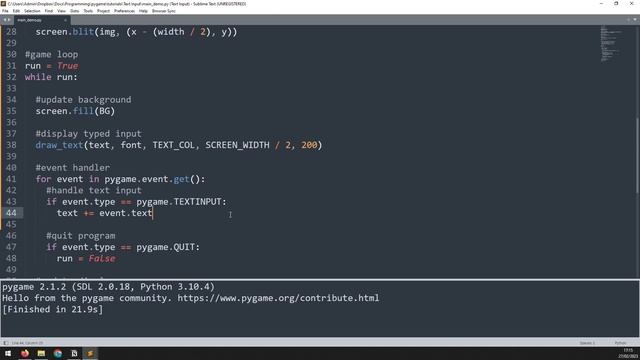This screenshot has height=360, width=640.
Task: Open the Tools menu
Action: 88,11
